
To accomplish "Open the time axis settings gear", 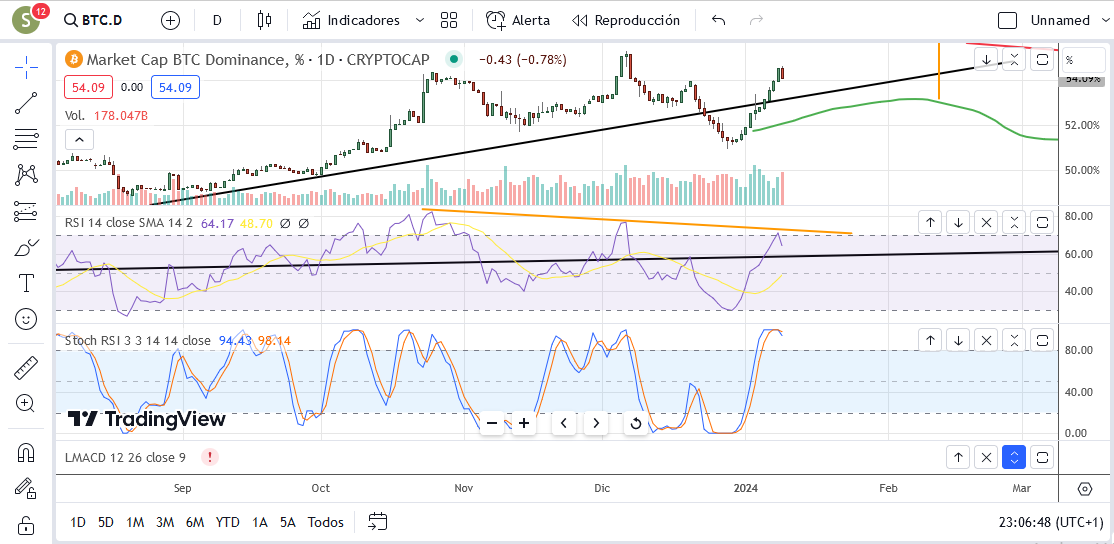I will [x=1084, y=489].
